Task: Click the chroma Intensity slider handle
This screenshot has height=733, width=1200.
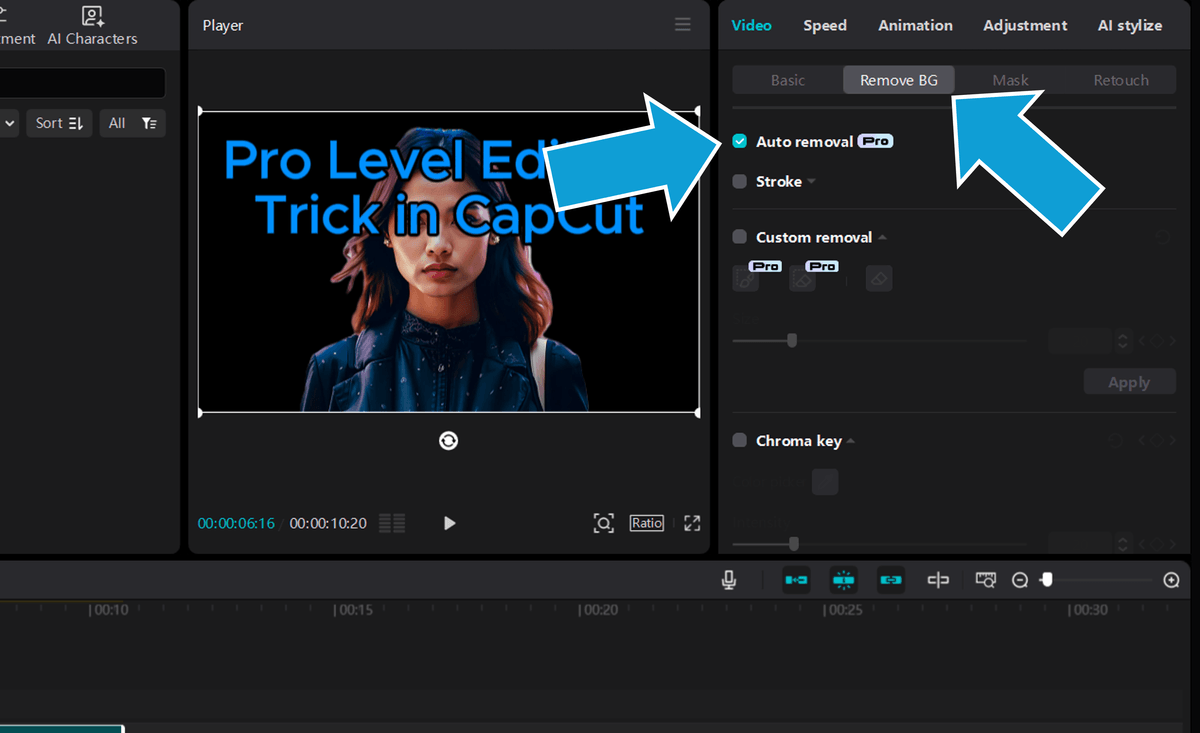Action: tap(794, 544)
